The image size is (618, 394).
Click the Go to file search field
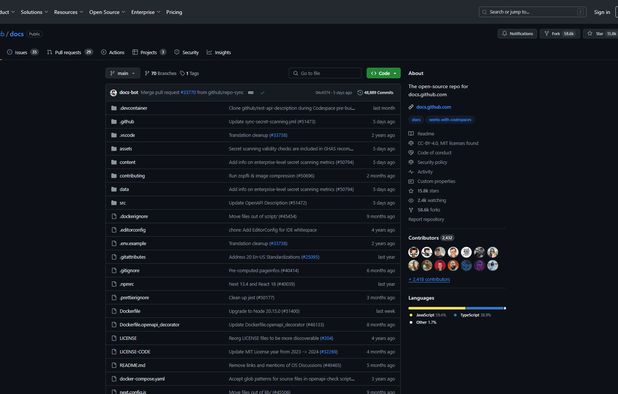click(x=325, y=73)
